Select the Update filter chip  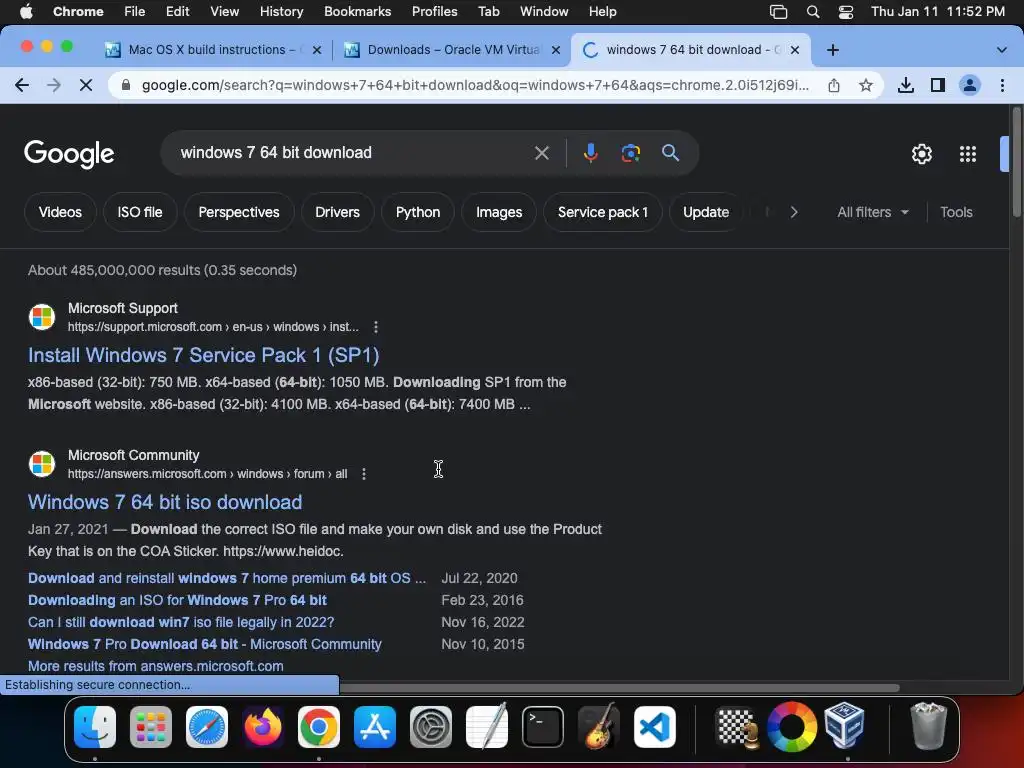[x=706, y=212]
